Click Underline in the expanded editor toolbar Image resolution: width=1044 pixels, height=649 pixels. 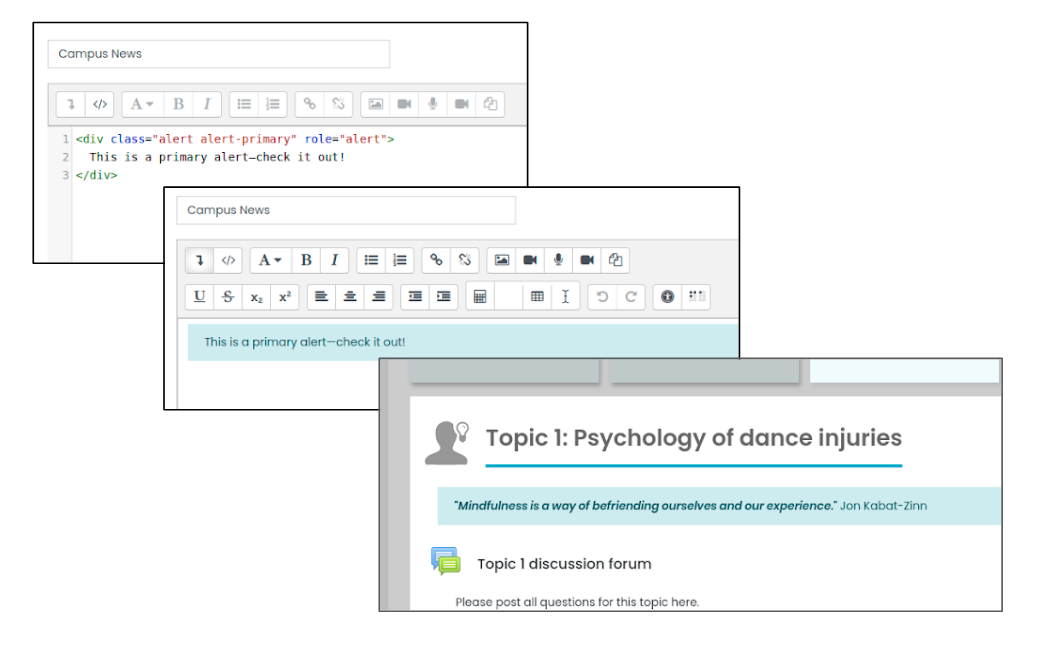[200, 297]
